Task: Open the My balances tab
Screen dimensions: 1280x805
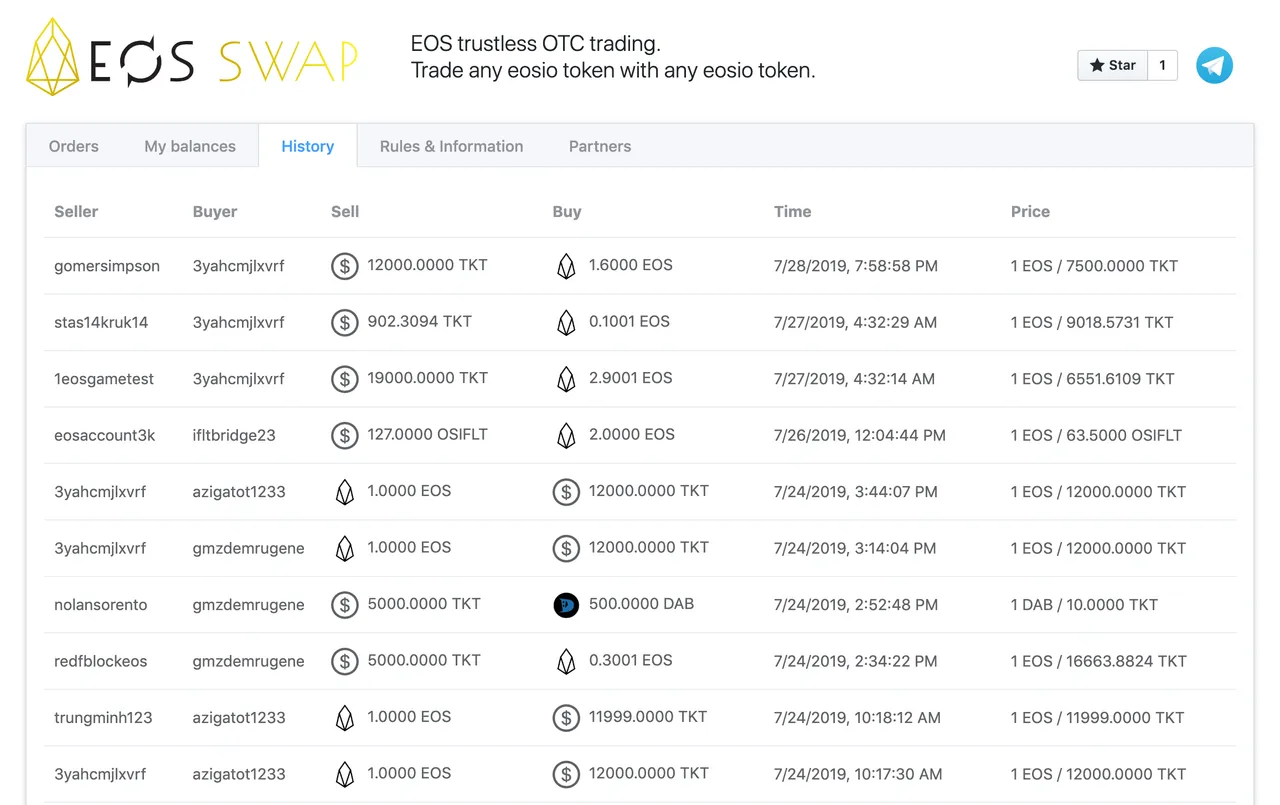Action: click(x=190, y=146)
